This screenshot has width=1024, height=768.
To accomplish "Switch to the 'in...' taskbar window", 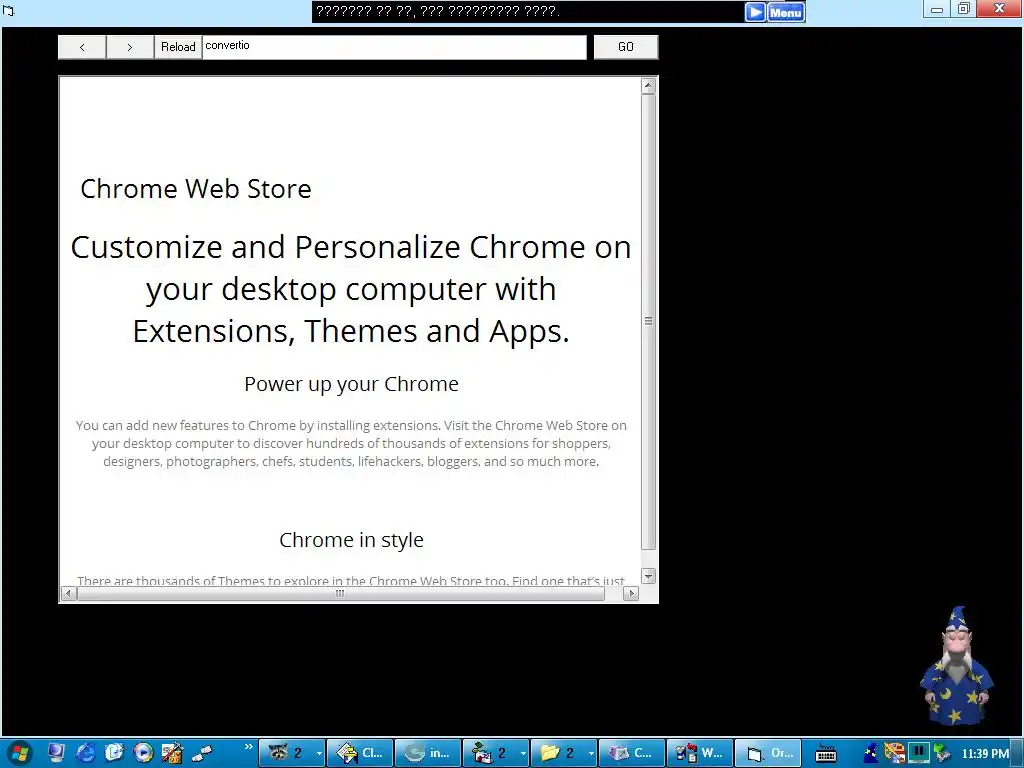I will [428, 753].
